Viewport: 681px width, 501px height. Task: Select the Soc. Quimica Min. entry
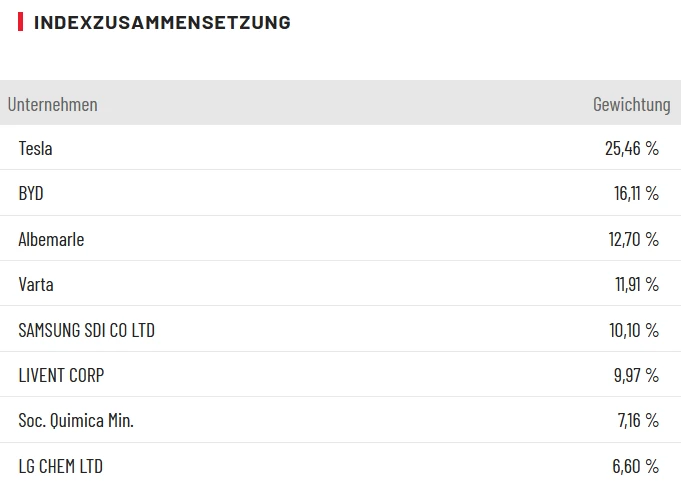[x=76, y=421]
